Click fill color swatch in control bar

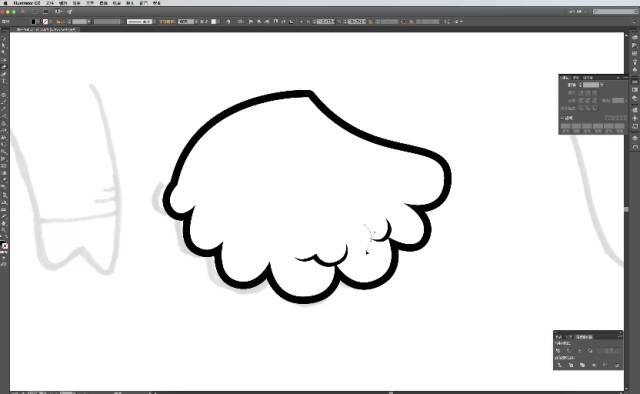(x=33, y=21)
